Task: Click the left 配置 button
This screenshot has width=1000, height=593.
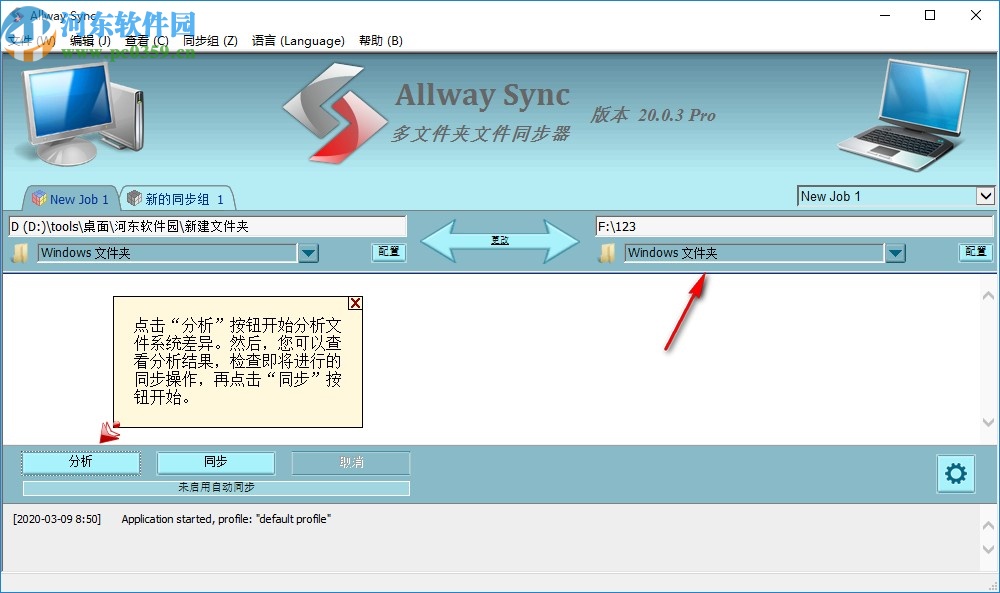Action: (x=388, y=252)
